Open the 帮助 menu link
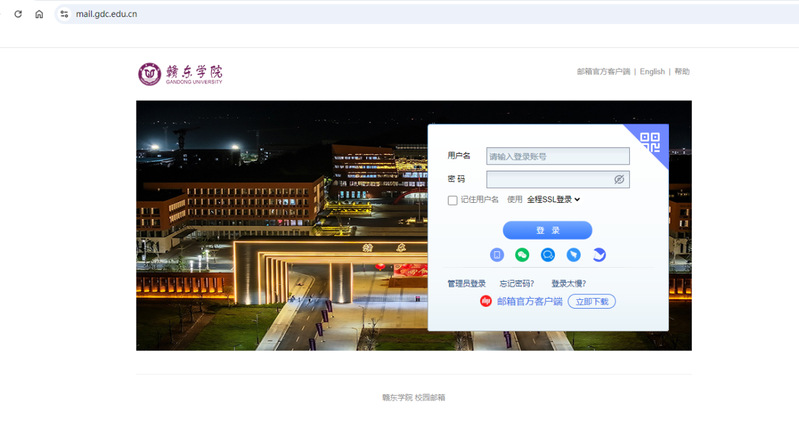Screen dimensions: 799x429 (682, 72)
